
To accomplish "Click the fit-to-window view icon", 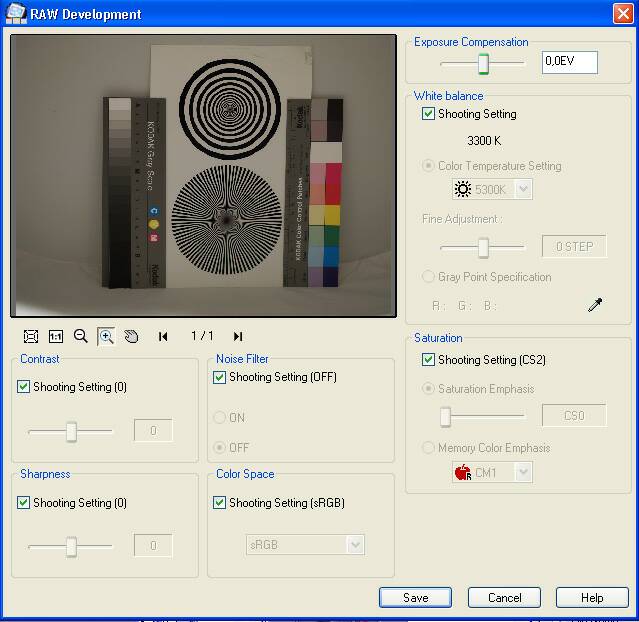I will [x=31, y=337].
